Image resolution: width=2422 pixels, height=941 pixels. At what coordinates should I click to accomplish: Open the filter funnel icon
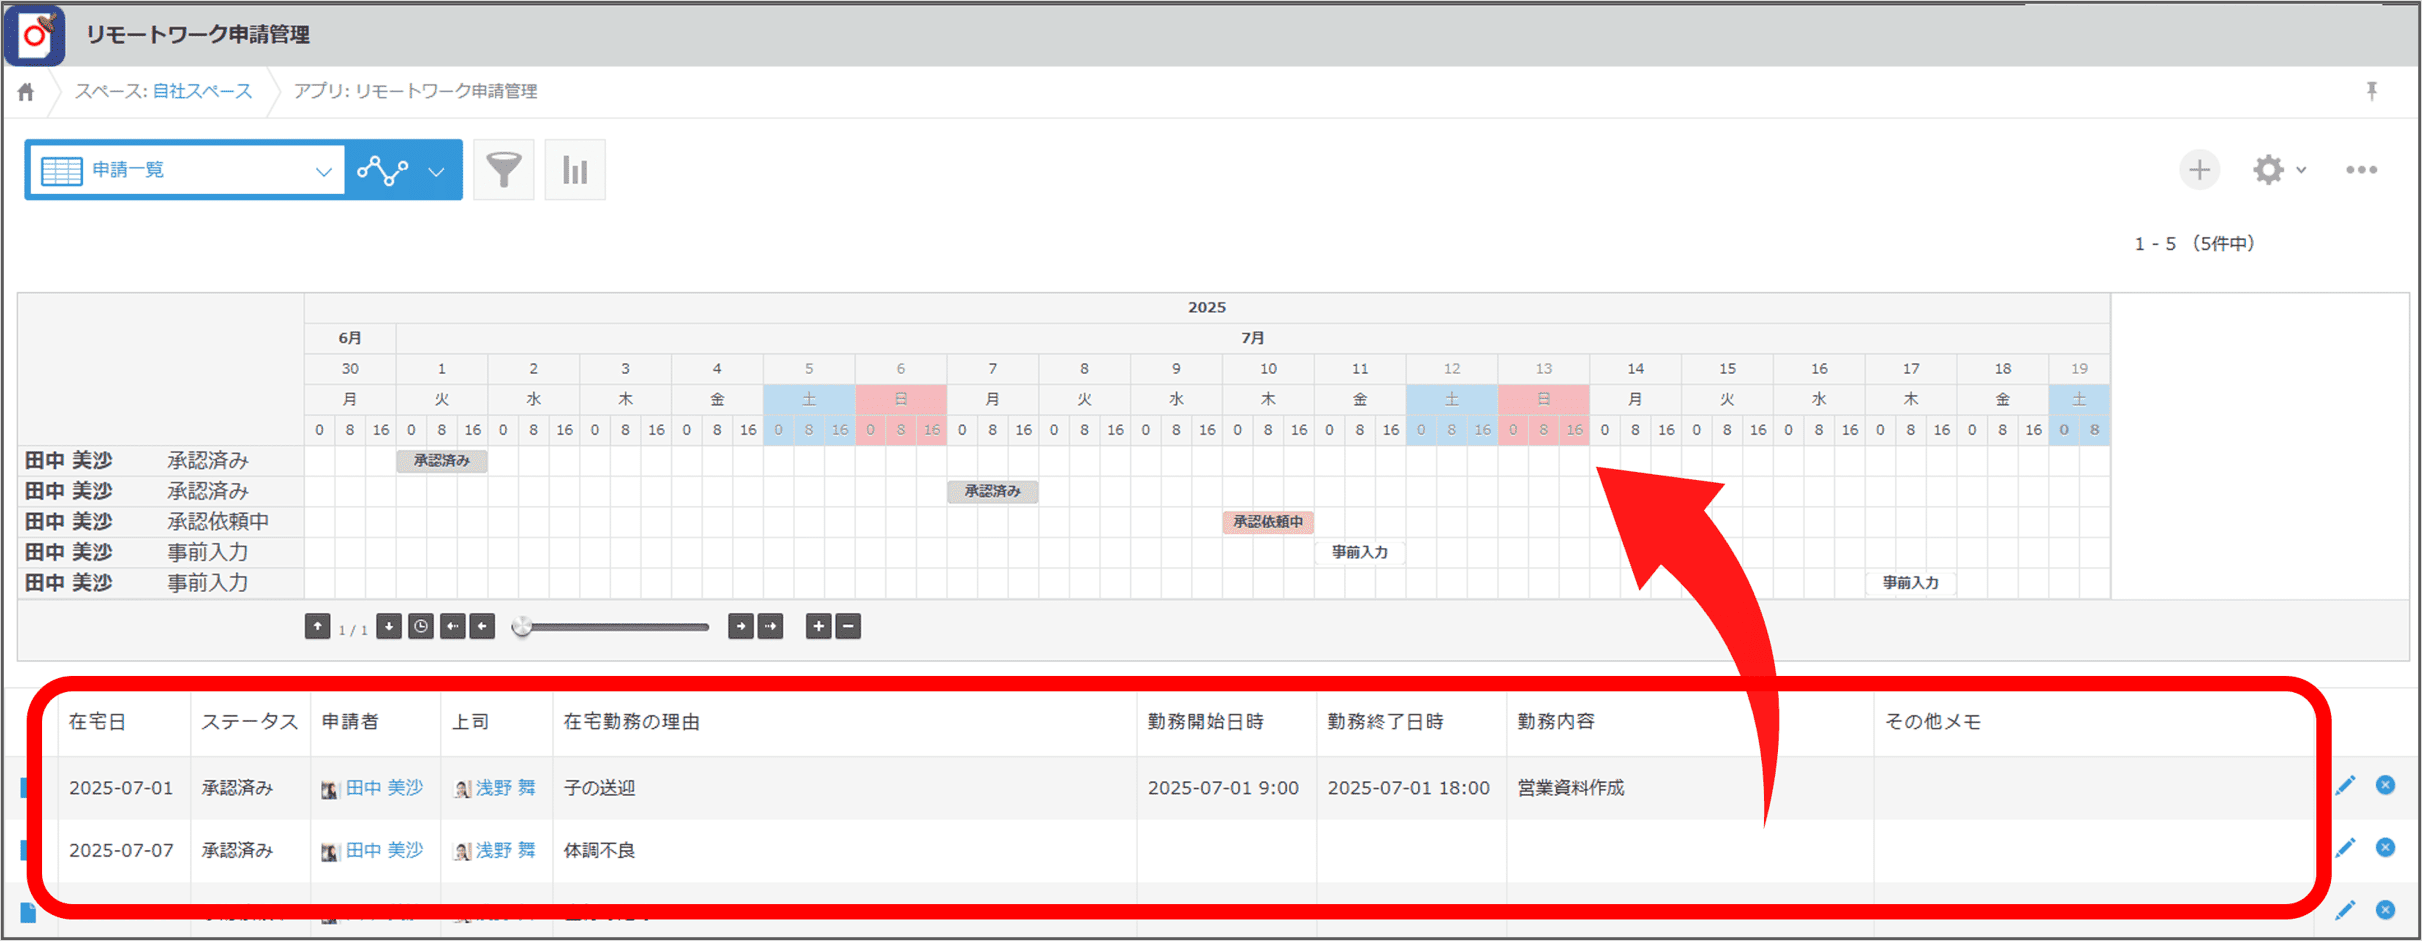[504, 170]
